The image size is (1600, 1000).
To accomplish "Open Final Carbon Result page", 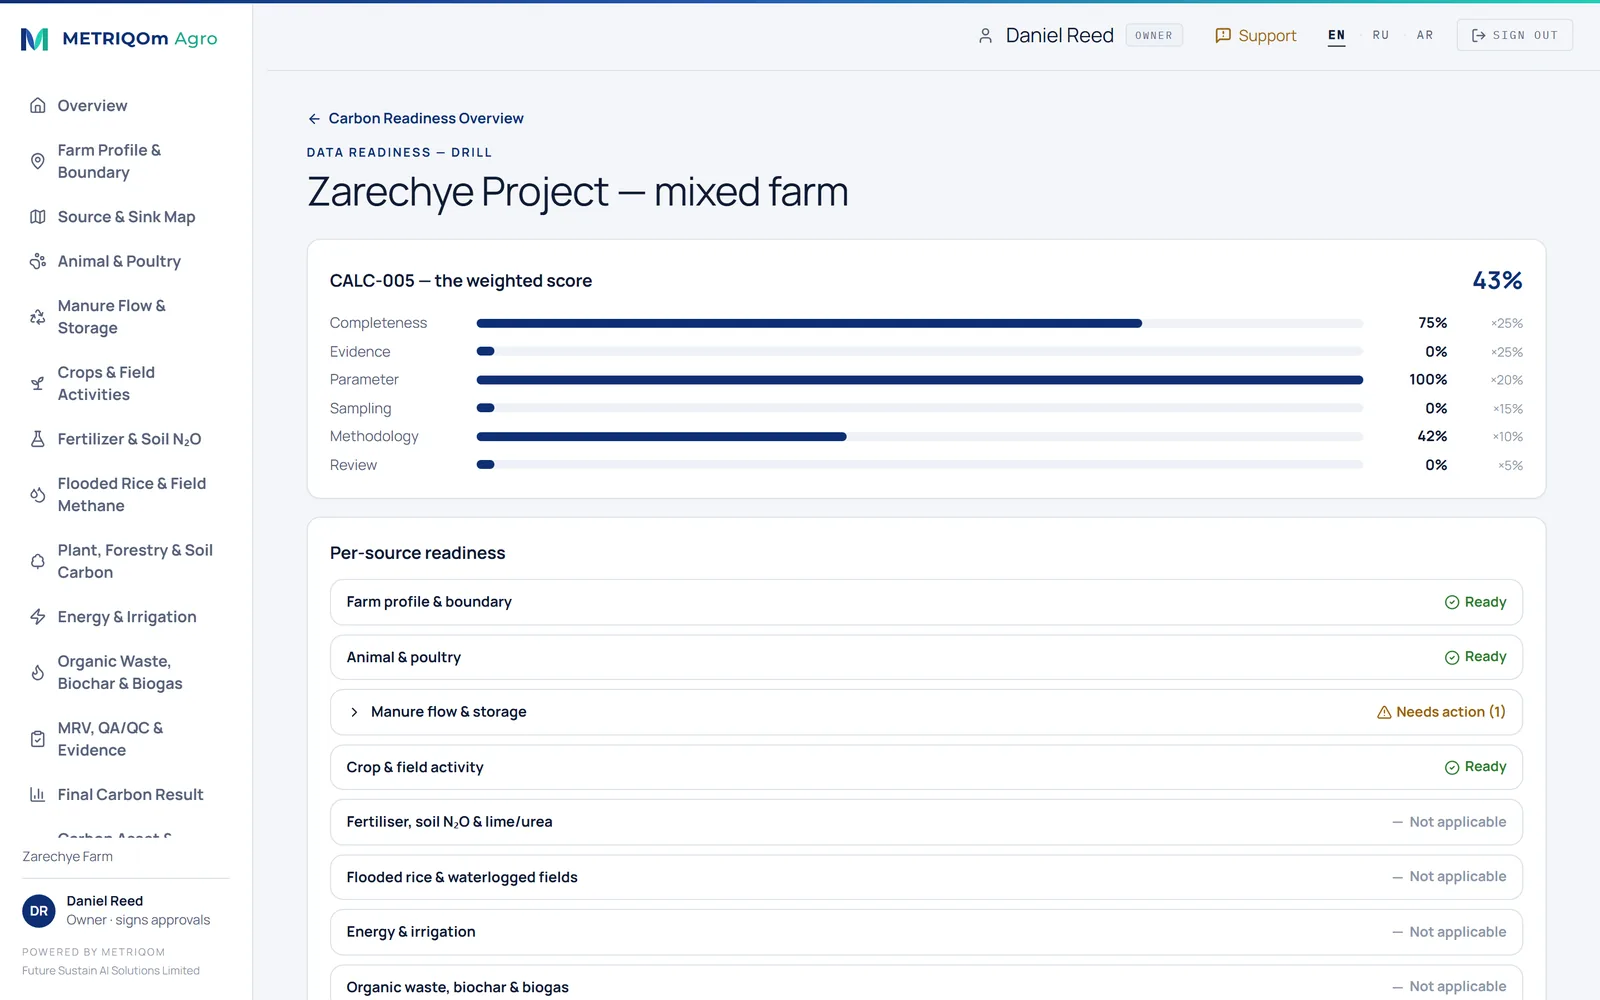I will [x=131, y=795].
